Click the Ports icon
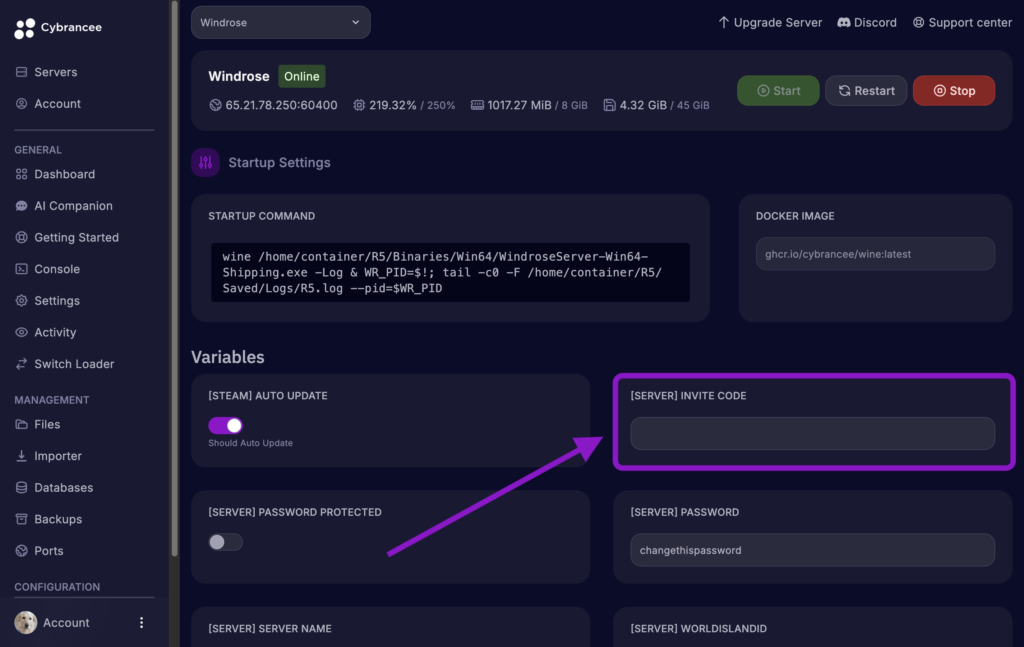Image resolution: width=1024 pixels, height=647 pixels. pos(22,550)
